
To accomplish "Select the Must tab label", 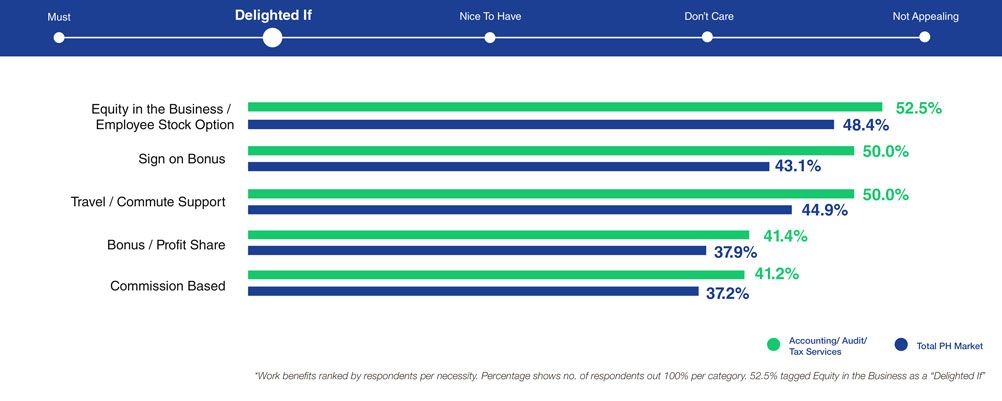I will tap(59, 16).
